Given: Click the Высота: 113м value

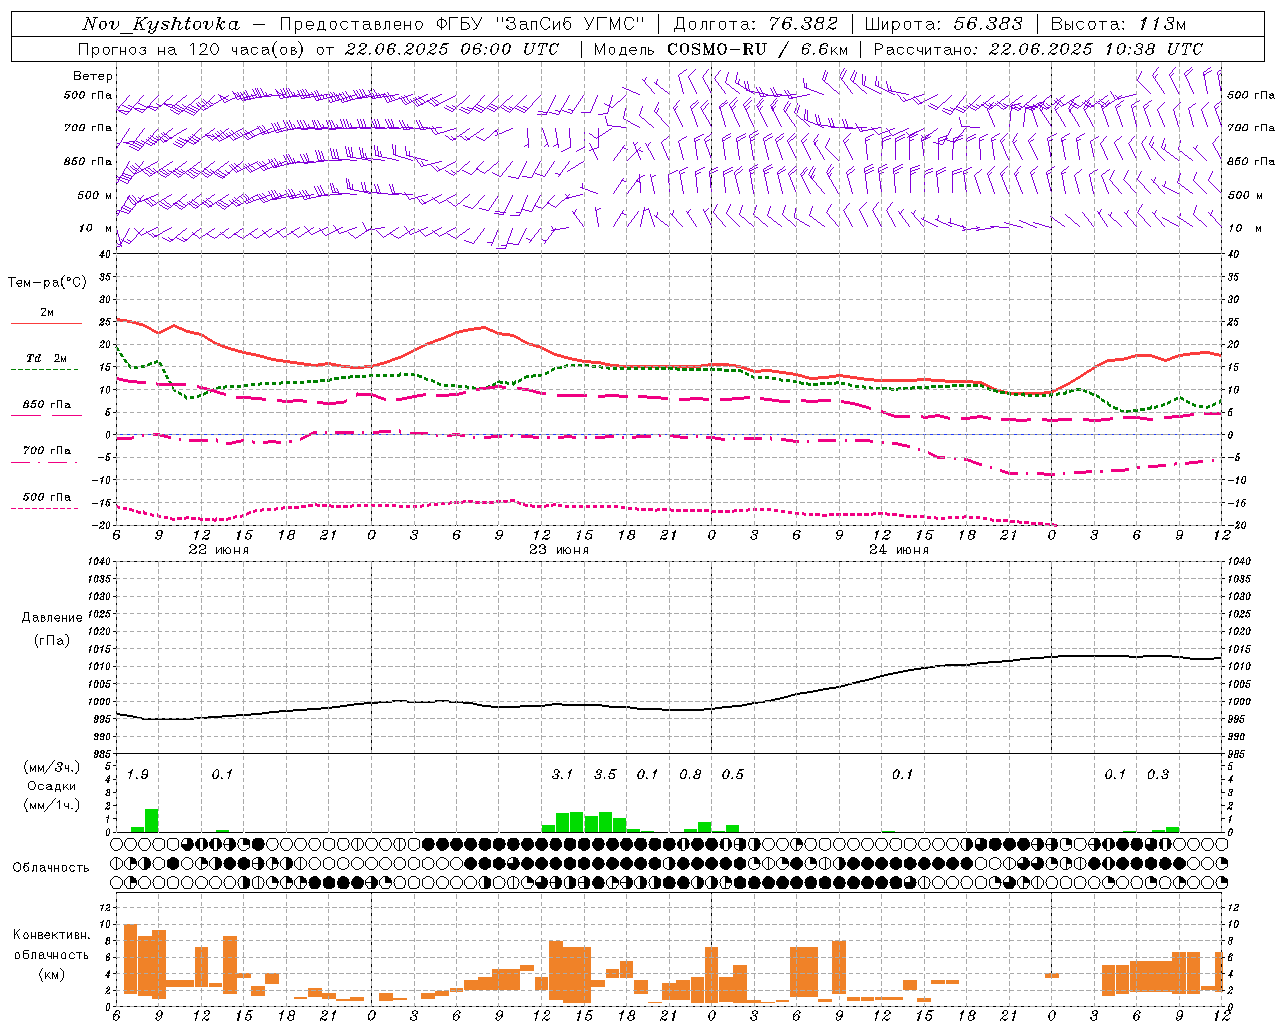Looking at the screenshot, I should coord(1118,24).
